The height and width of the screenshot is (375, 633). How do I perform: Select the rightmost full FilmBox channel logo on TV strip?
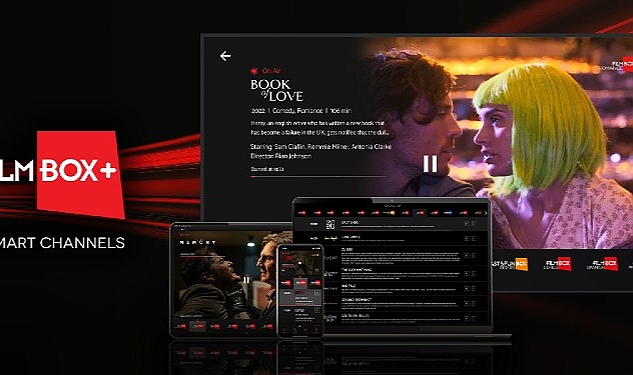602,264
